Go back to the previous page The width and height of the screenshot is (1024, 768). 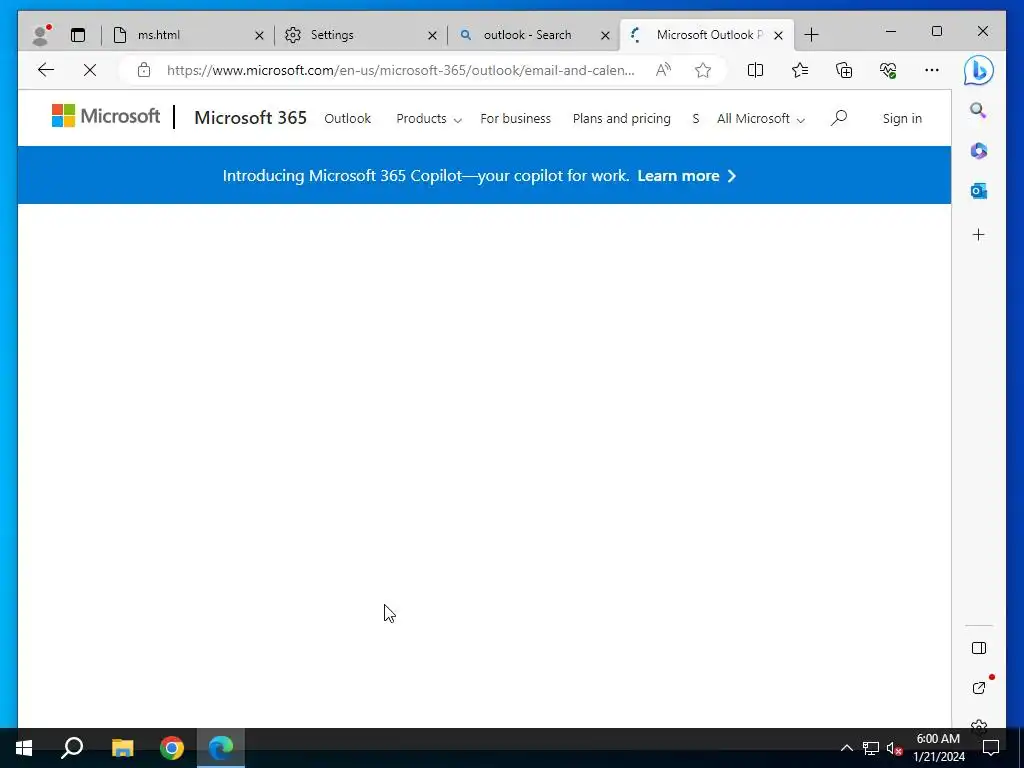pos(46,70)
